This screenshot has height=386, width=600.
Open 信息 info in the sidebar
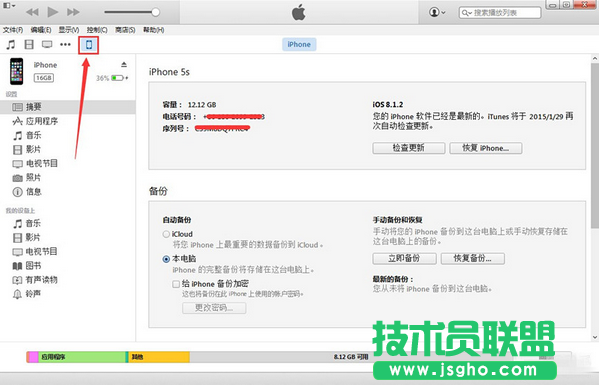(27, 192)
